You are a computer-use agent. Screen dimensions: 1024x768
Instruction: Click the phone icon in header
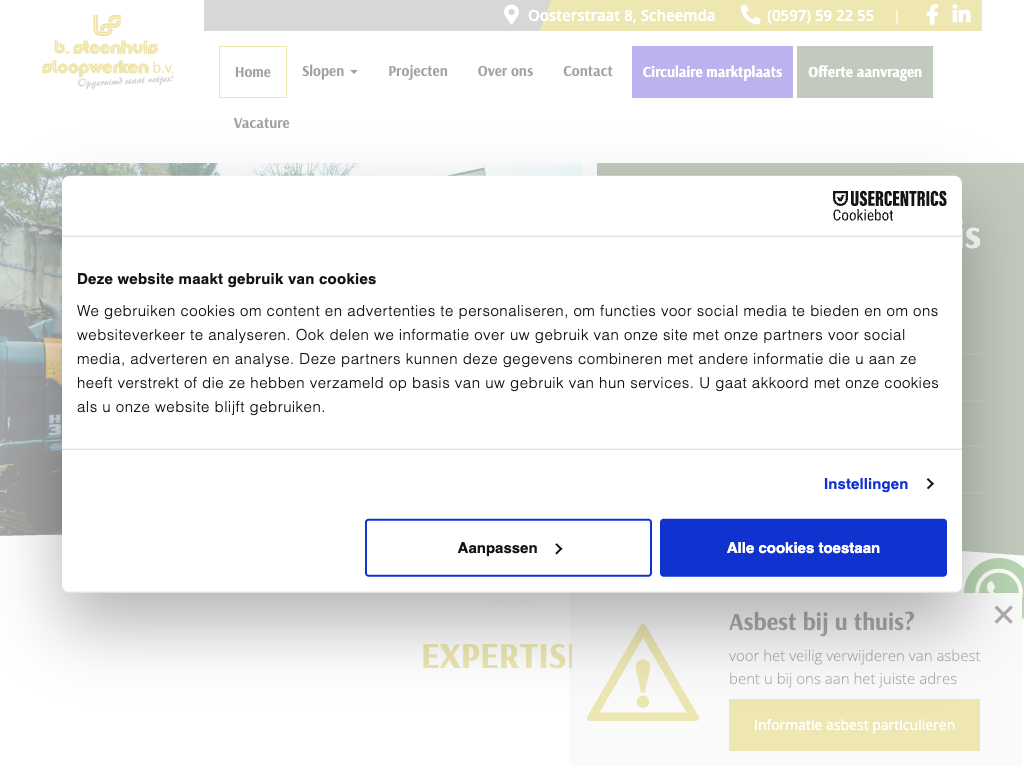[750, 15]
